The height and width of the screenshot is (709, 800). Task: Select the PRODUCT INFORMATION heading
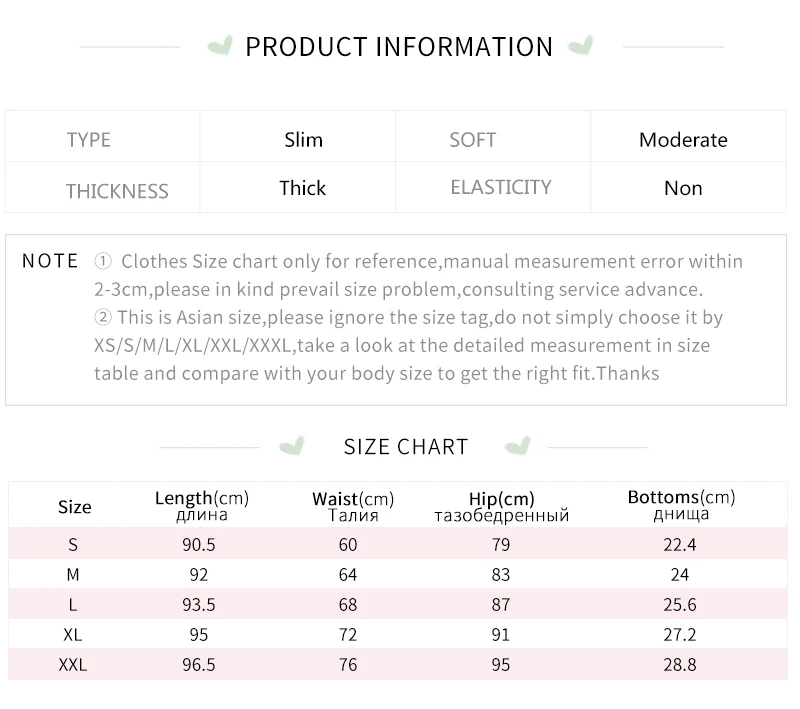tap(399, 47)
